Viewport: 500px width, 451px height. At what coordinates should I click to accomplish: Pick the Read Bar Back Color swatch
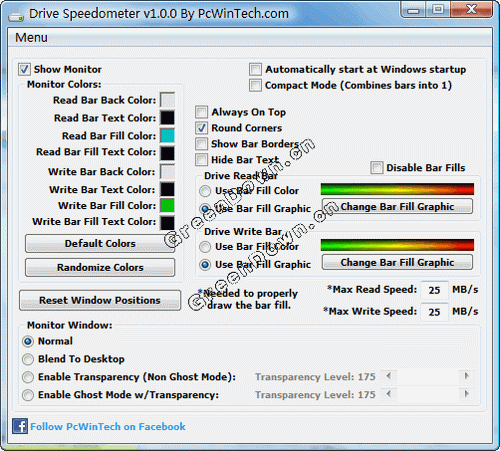click(x=167, y=100)
